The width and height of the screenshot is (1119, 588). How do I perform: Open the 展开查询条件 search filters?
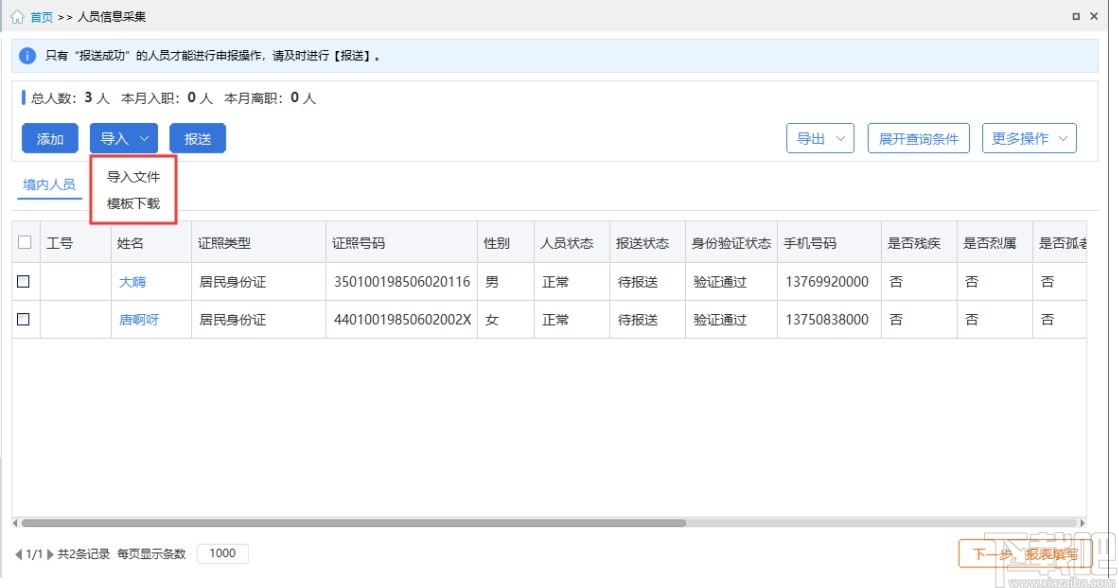(x=917, y=138)
